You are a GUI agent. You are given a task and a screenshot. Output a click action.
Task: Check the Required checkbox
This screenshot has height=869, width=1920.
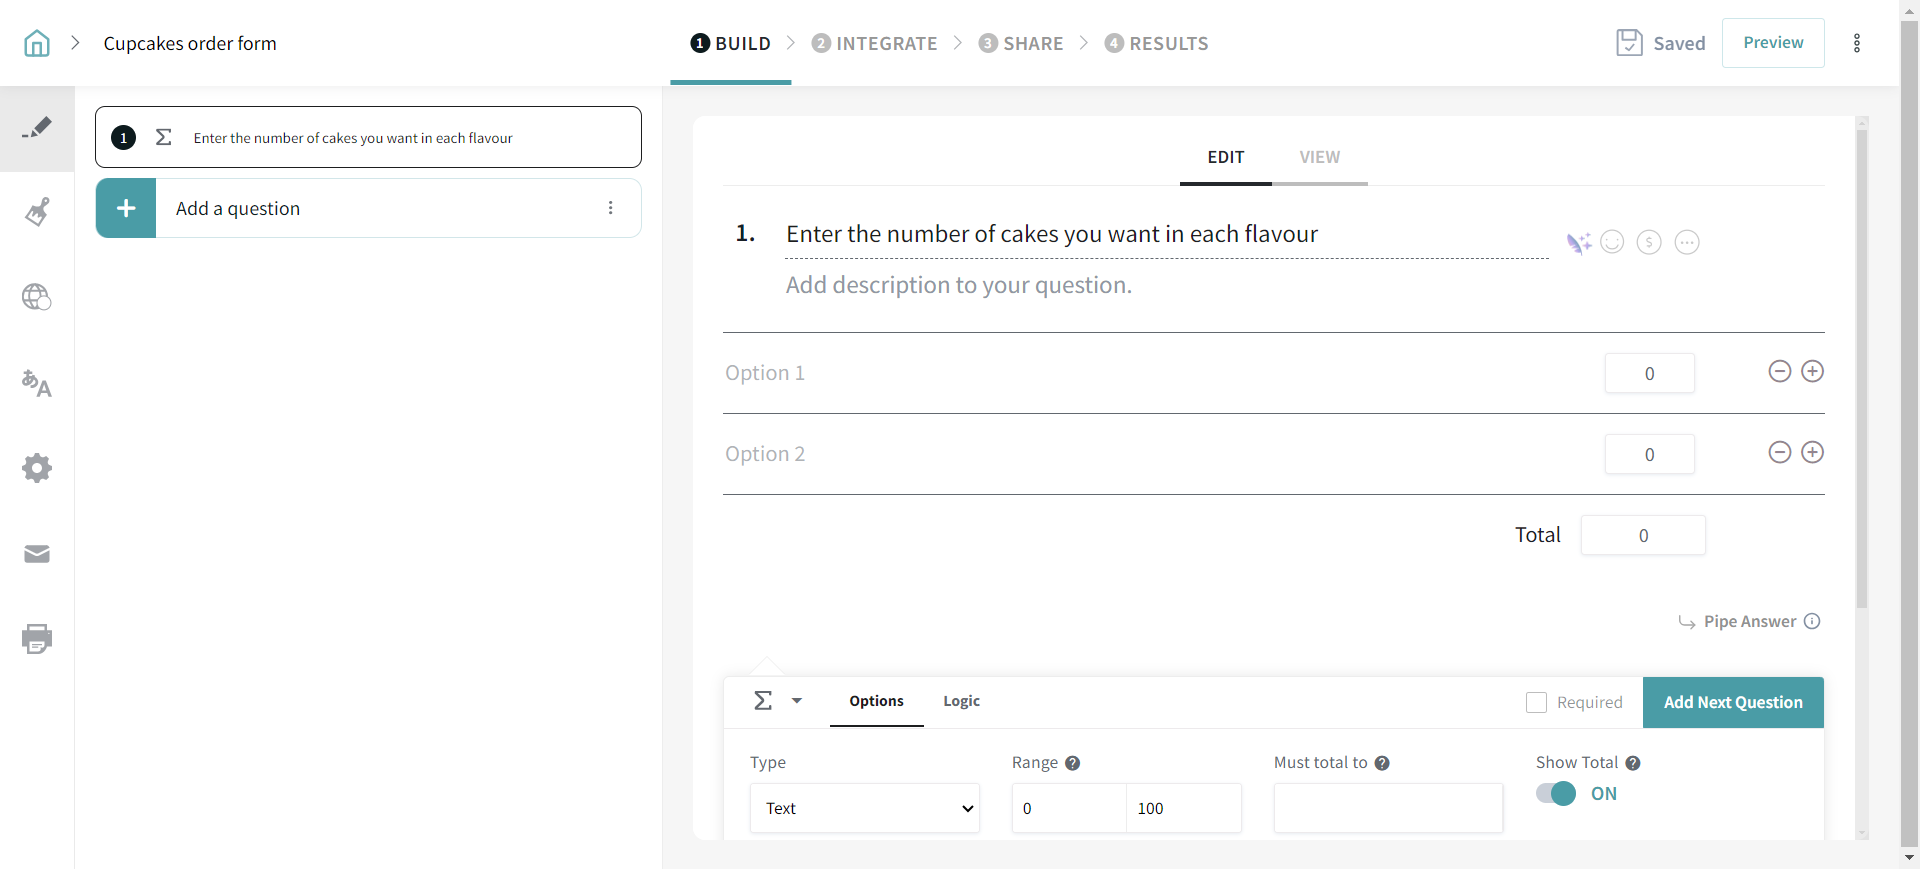point(1536,703)
